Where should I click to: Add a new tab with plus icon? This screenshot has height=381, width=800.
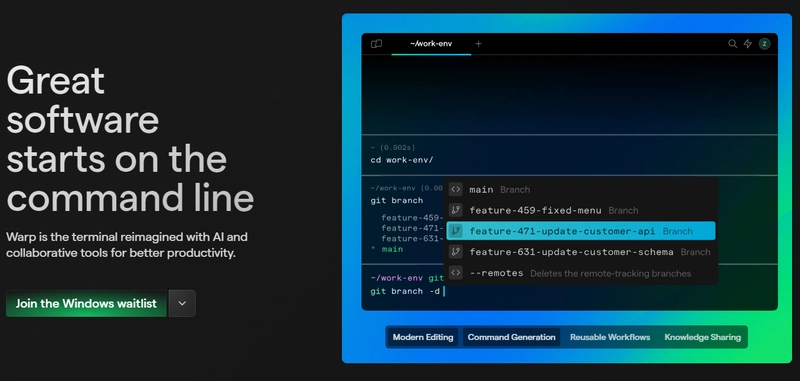[x=478, y=44]
